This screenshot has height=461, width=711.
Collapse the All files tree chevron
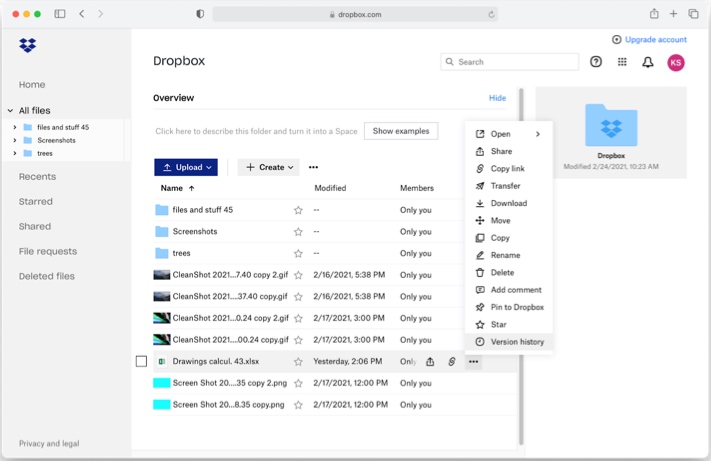click(10, 111)
